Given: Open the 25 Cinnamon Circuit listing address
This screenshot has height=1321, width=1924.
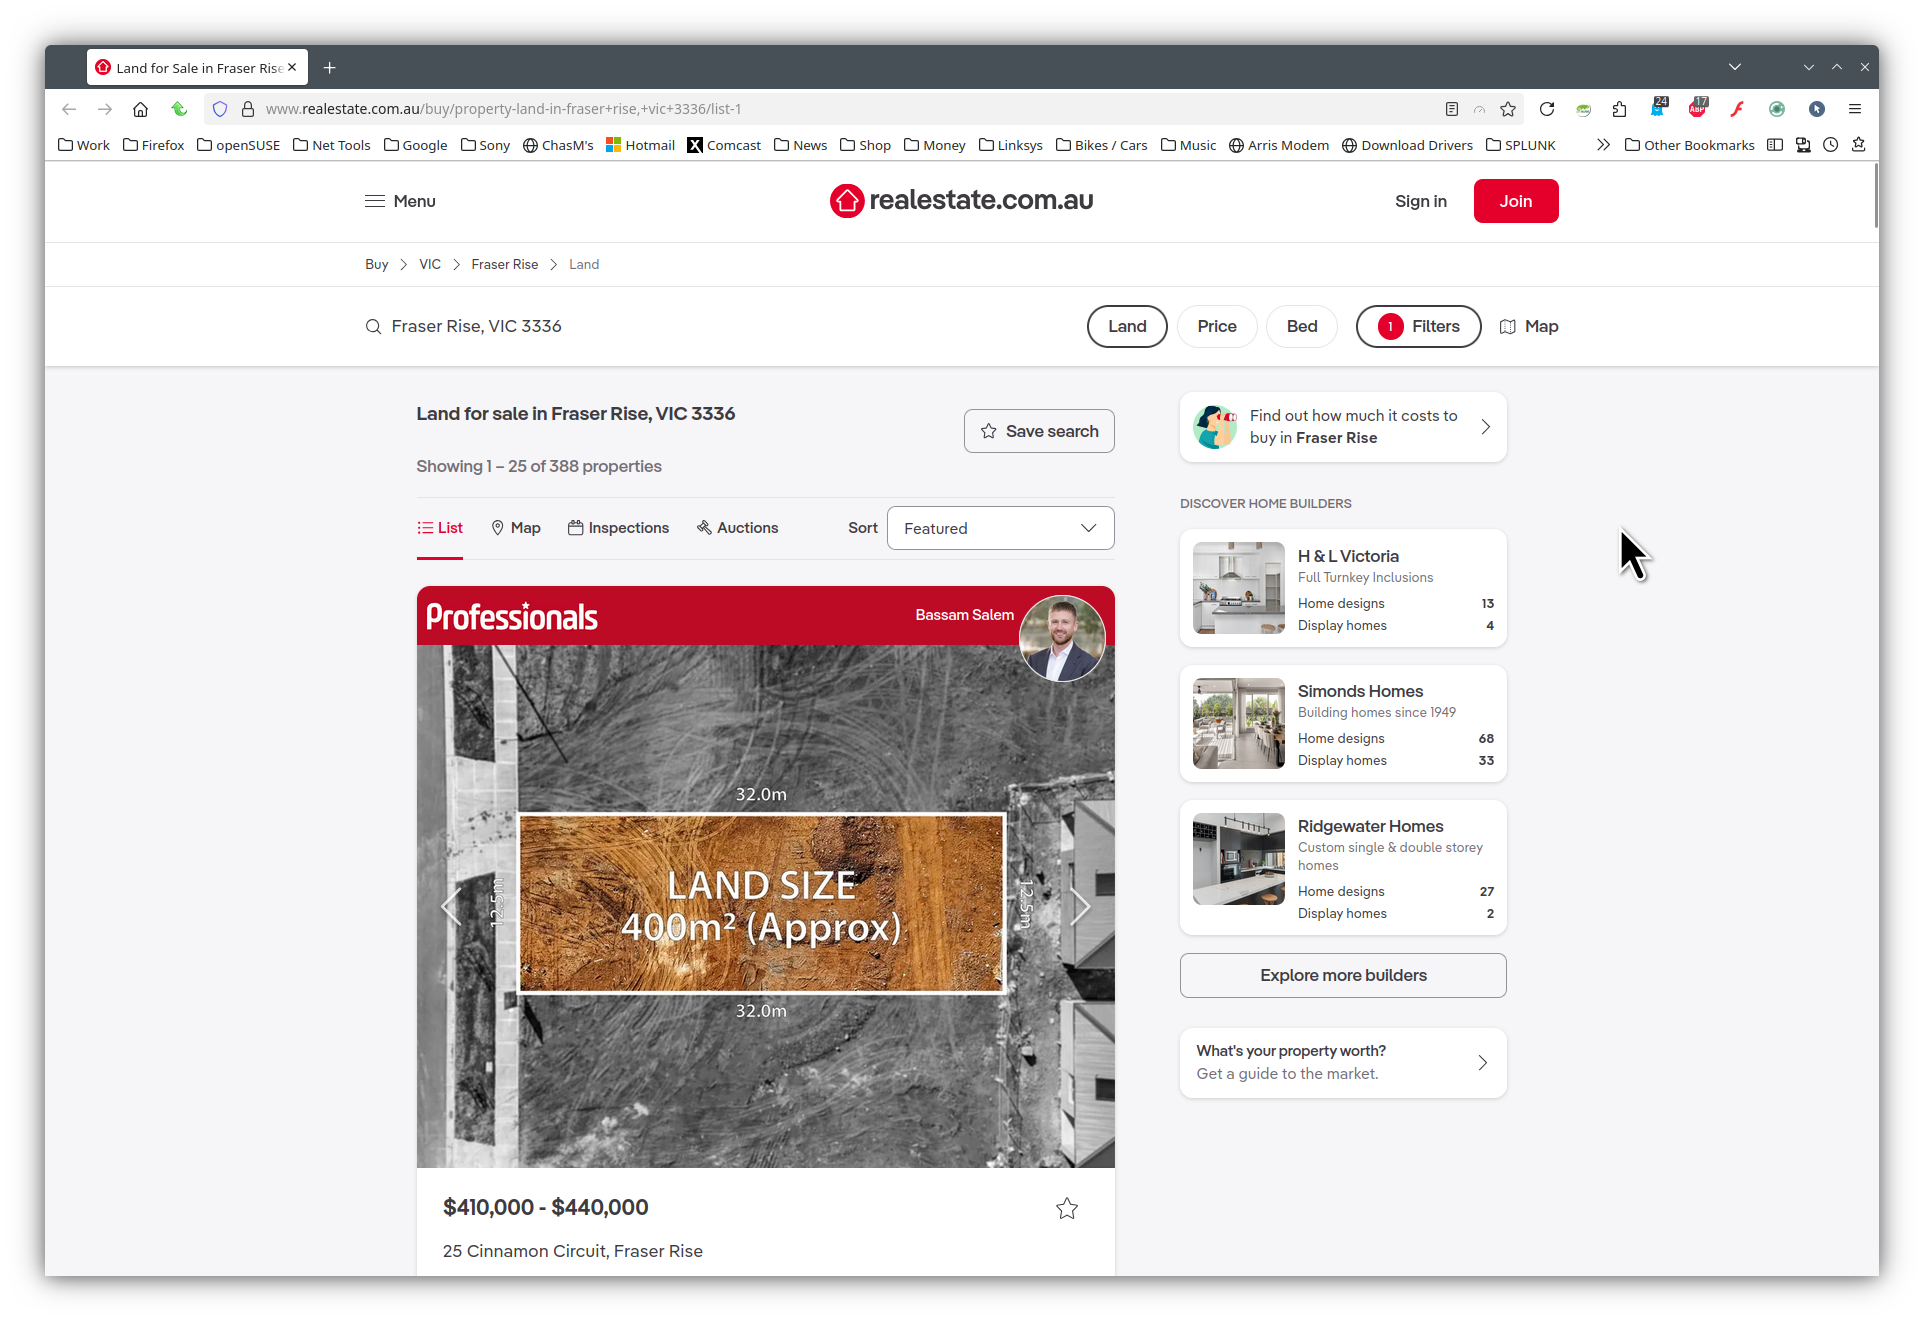Looking at the screenshot, I should (573, 1251).
